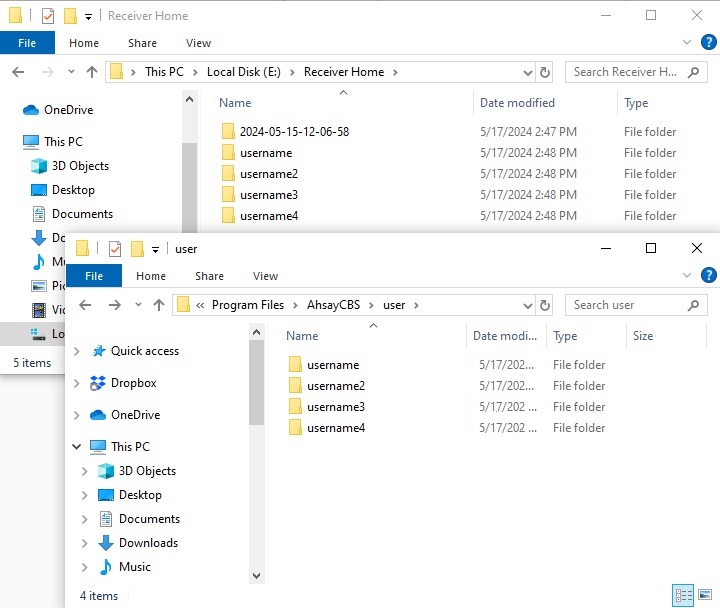Click the Back arrow in user window

[85, 305]
